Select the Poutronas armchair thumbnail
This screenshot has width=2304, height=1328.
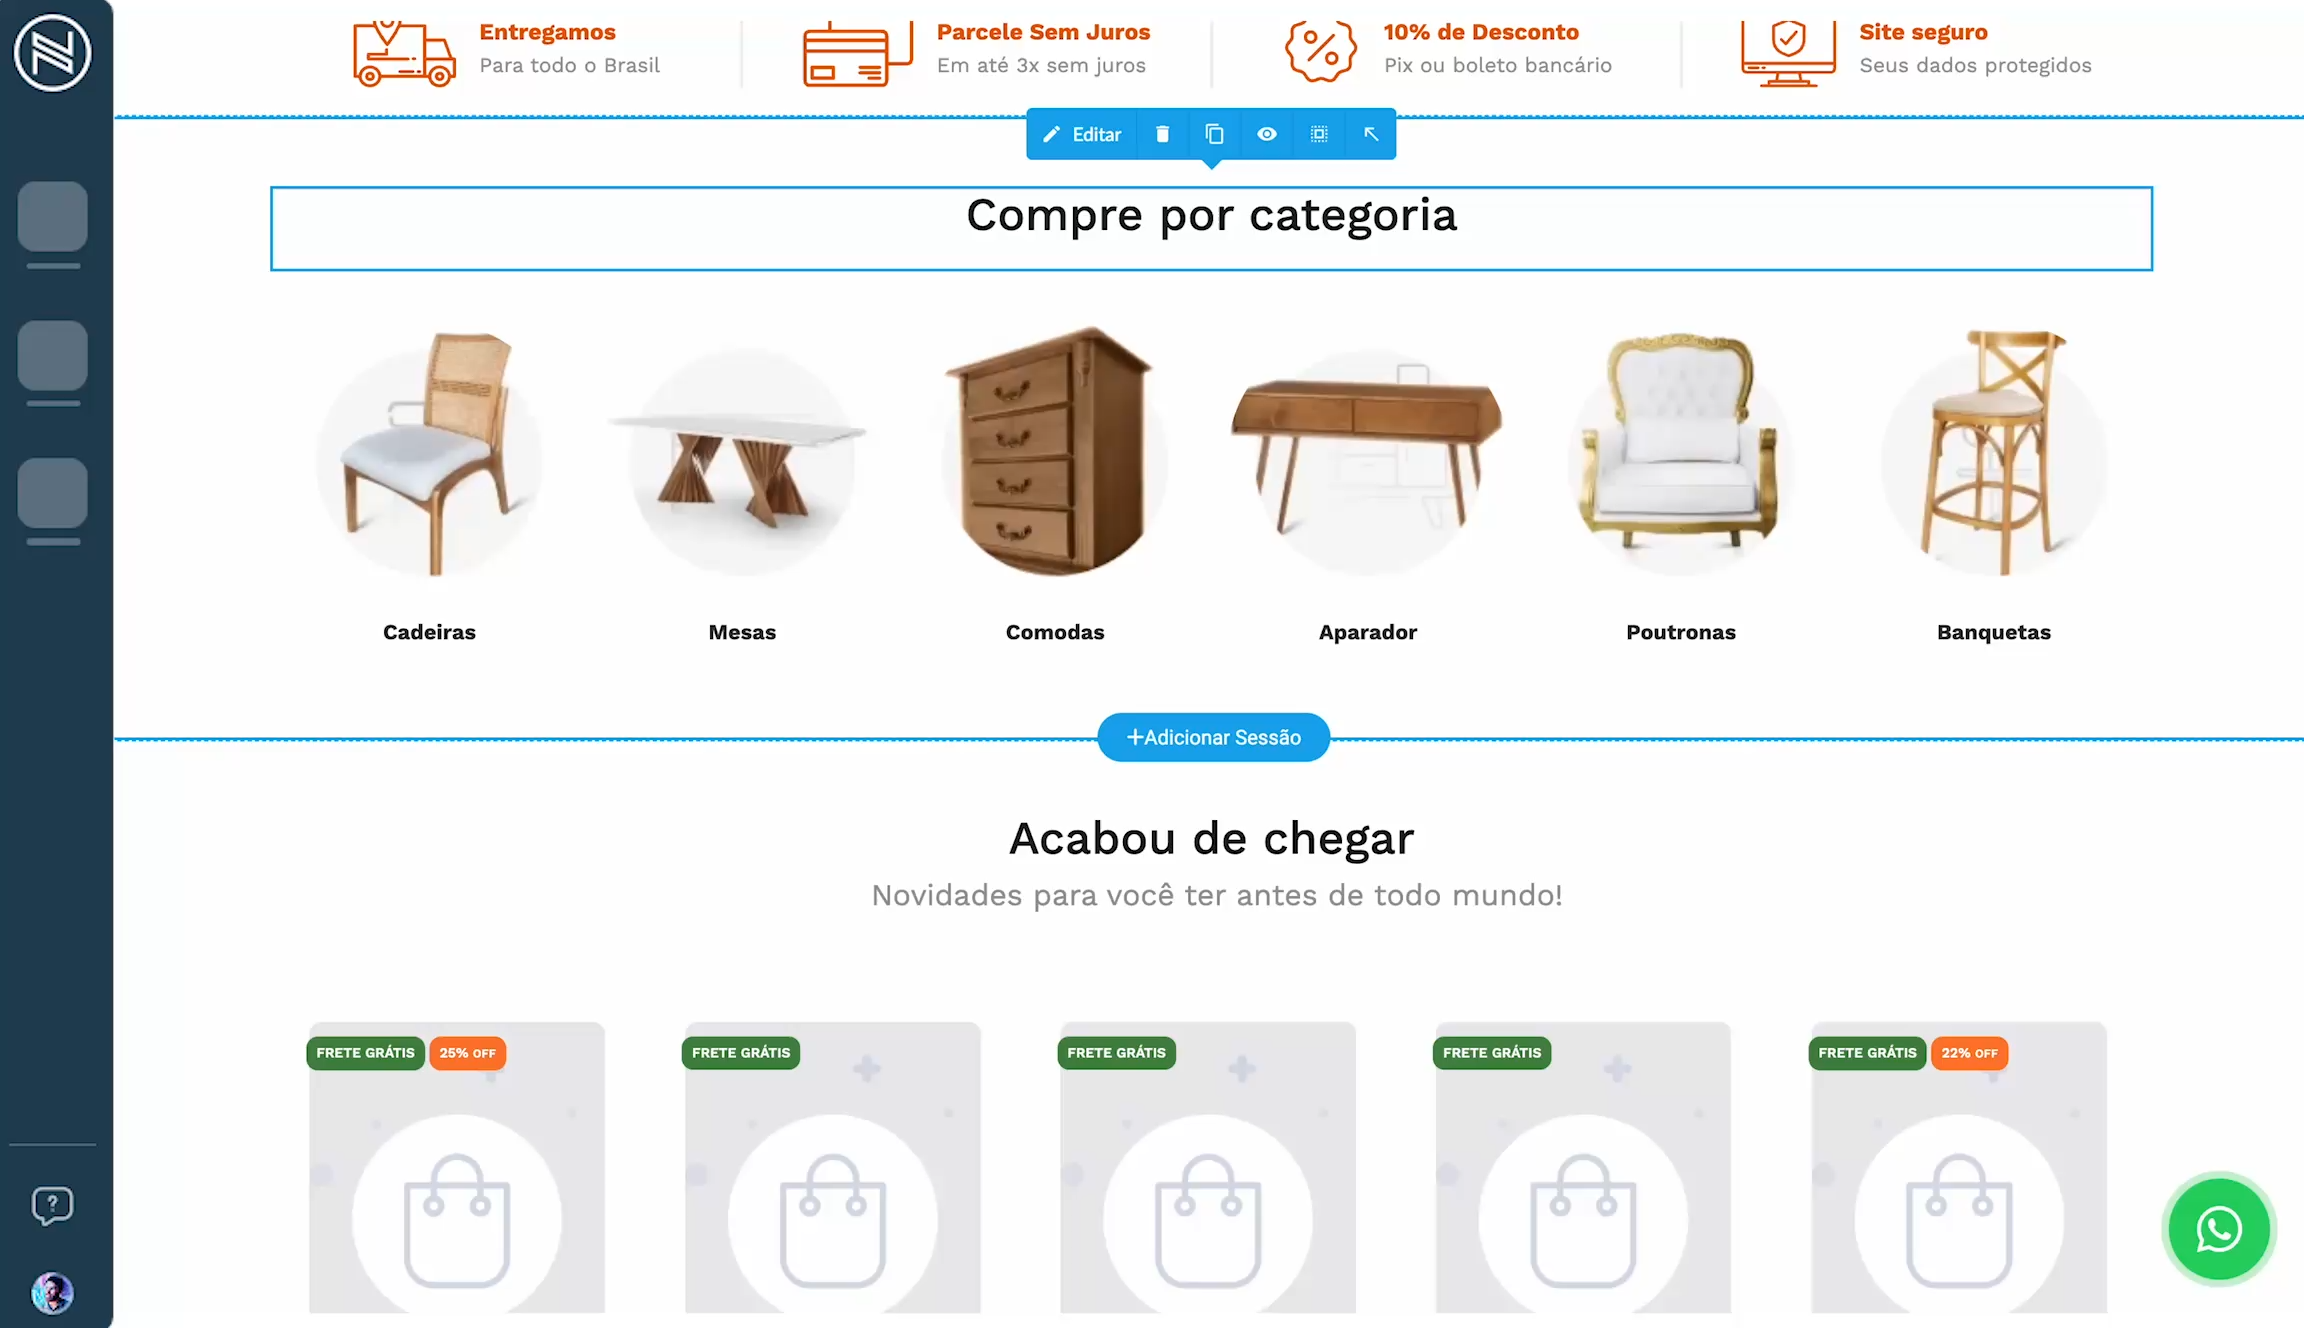(1681, 453)
